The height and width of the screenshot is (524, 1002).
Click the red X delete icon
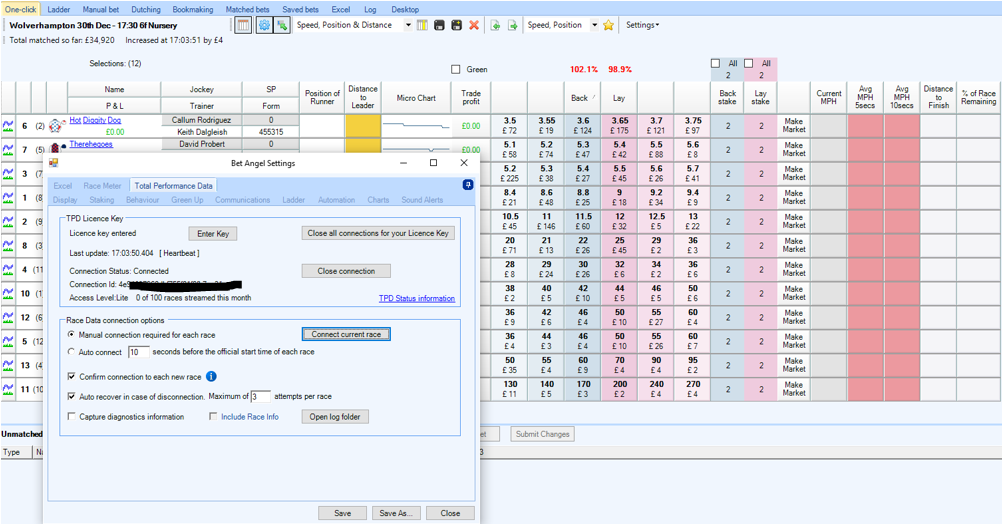(x=474, y=25)
